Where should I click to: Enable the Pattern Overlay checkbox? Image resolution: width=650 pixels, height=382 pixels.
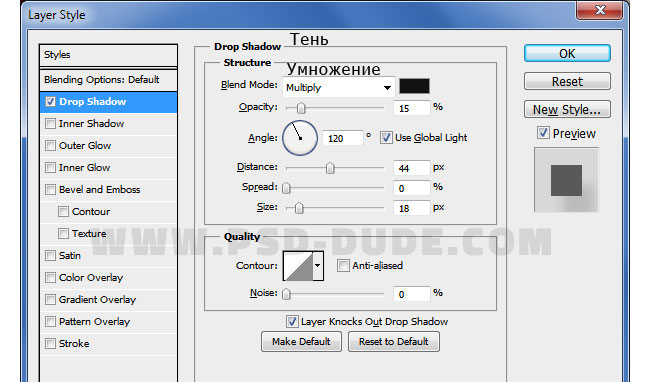coord(51,322)
